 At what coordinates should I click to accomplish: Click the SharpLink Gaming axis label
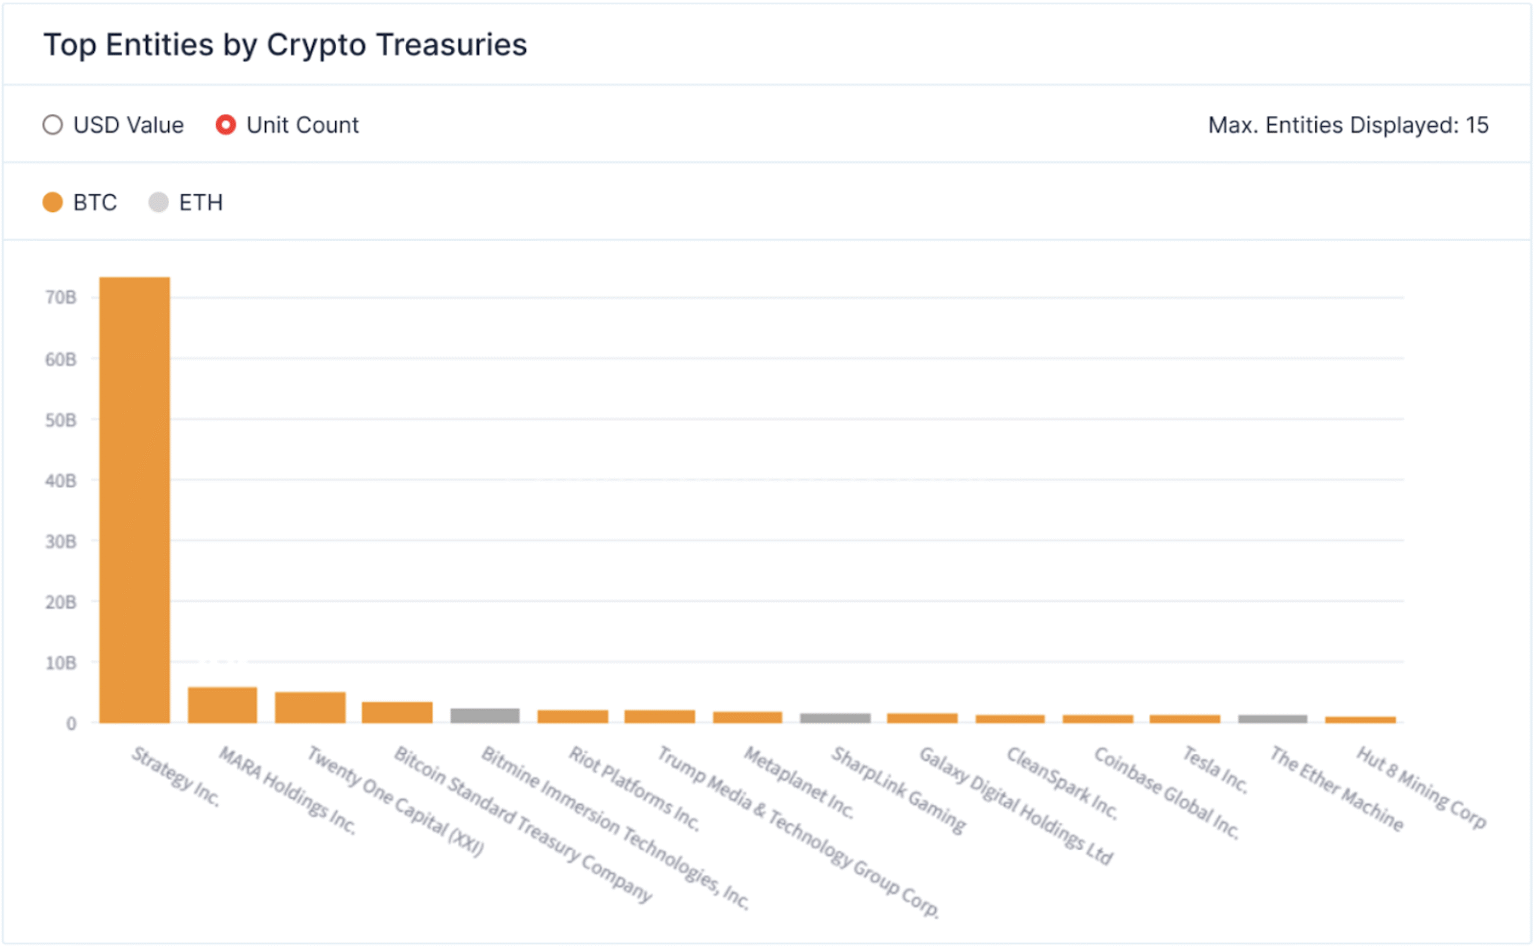pos(899,790)
